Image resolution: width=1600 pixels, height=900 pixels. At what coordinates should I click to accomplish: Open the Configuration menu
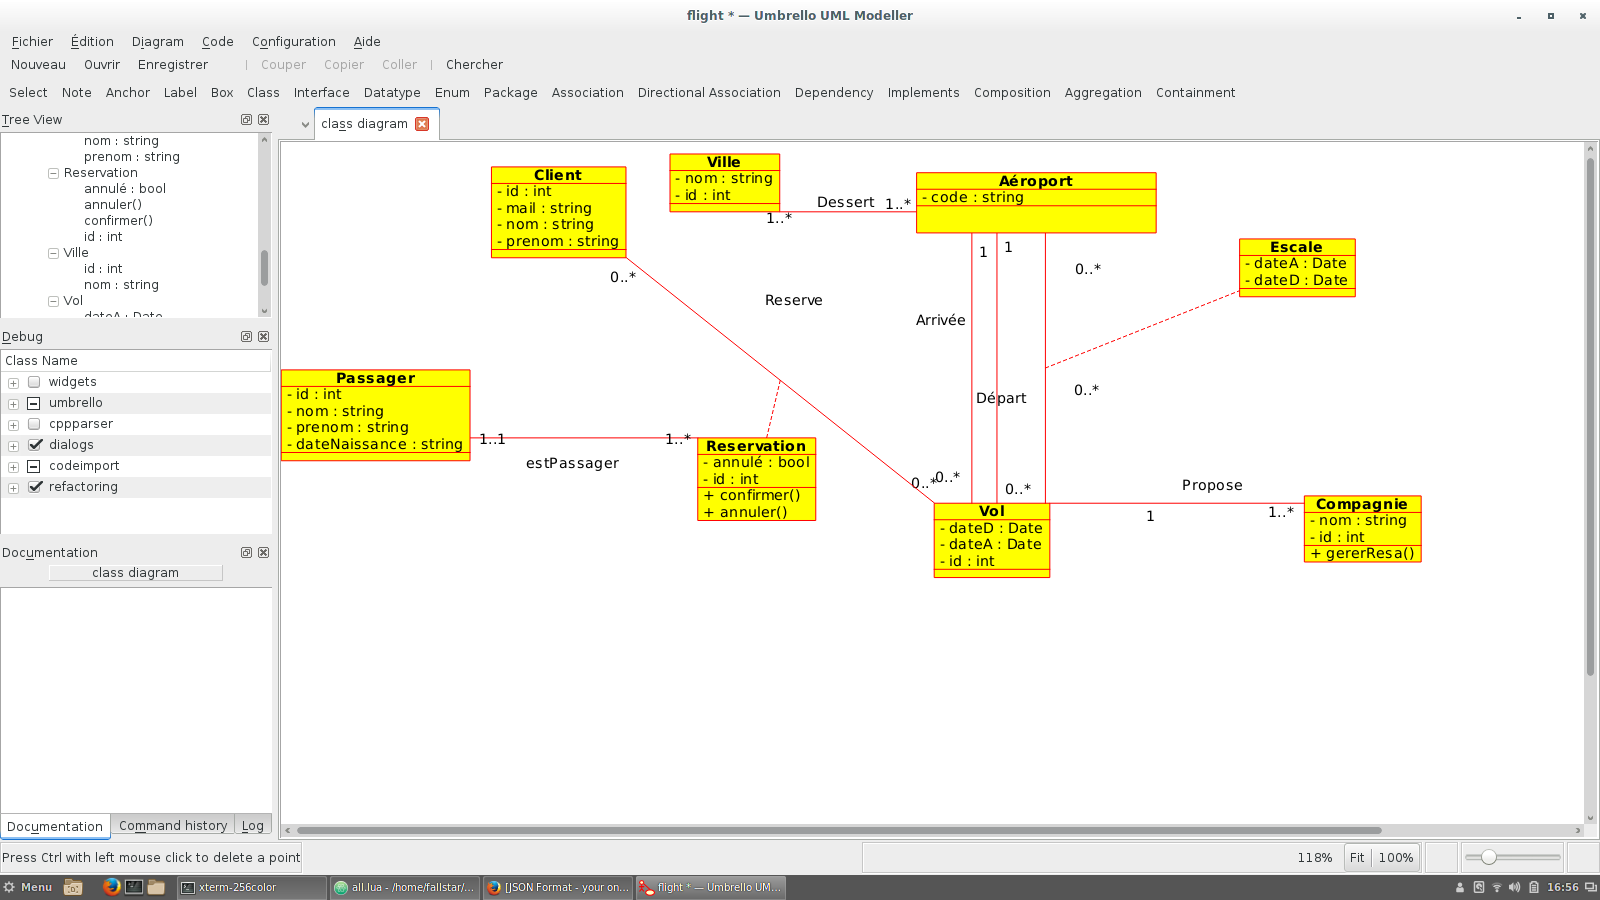coord(294,42)
